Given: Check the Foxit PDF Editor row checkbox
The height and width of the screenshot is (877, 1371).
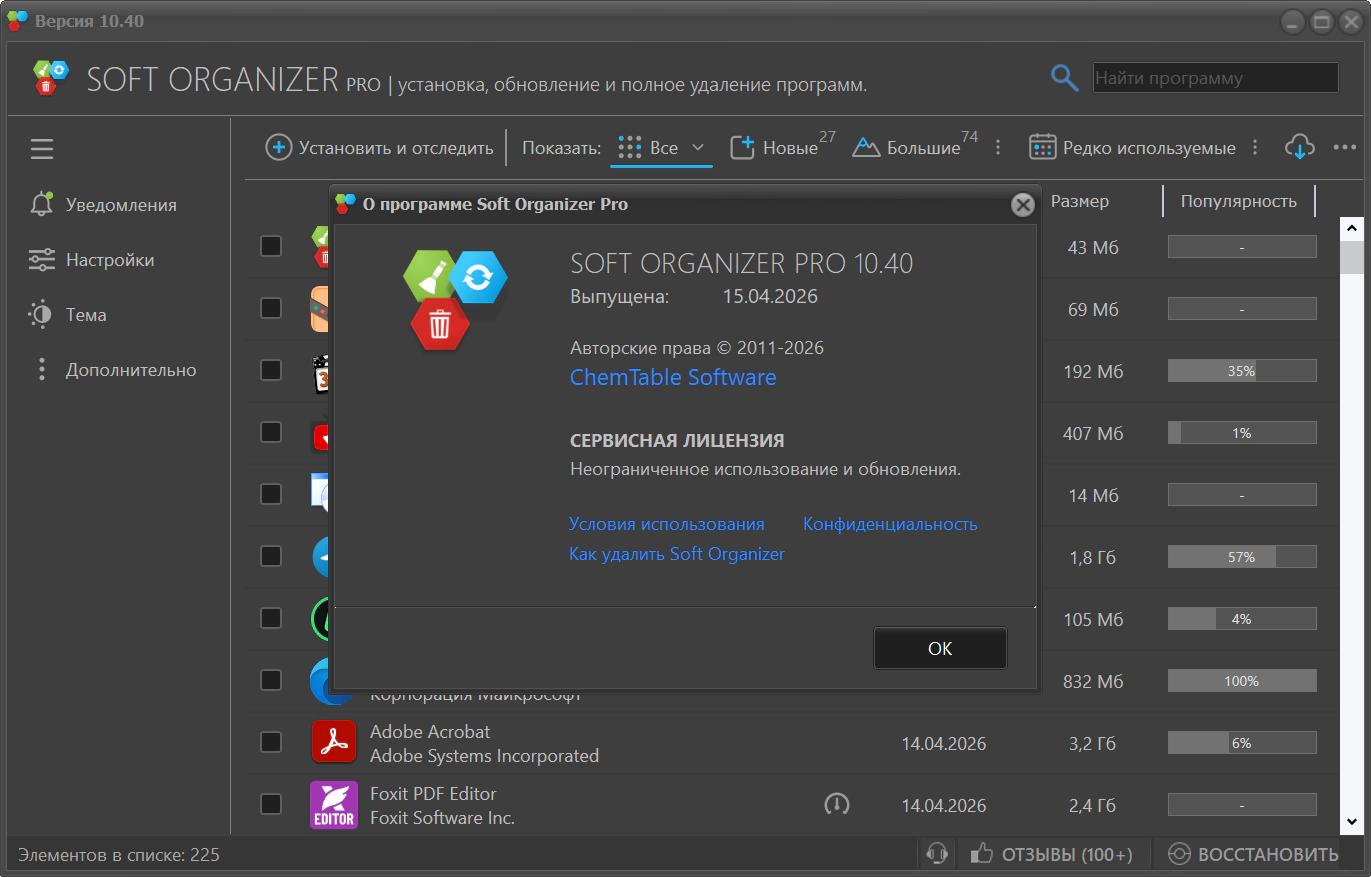Looking at the screenshot, I should tap(271, 804).
